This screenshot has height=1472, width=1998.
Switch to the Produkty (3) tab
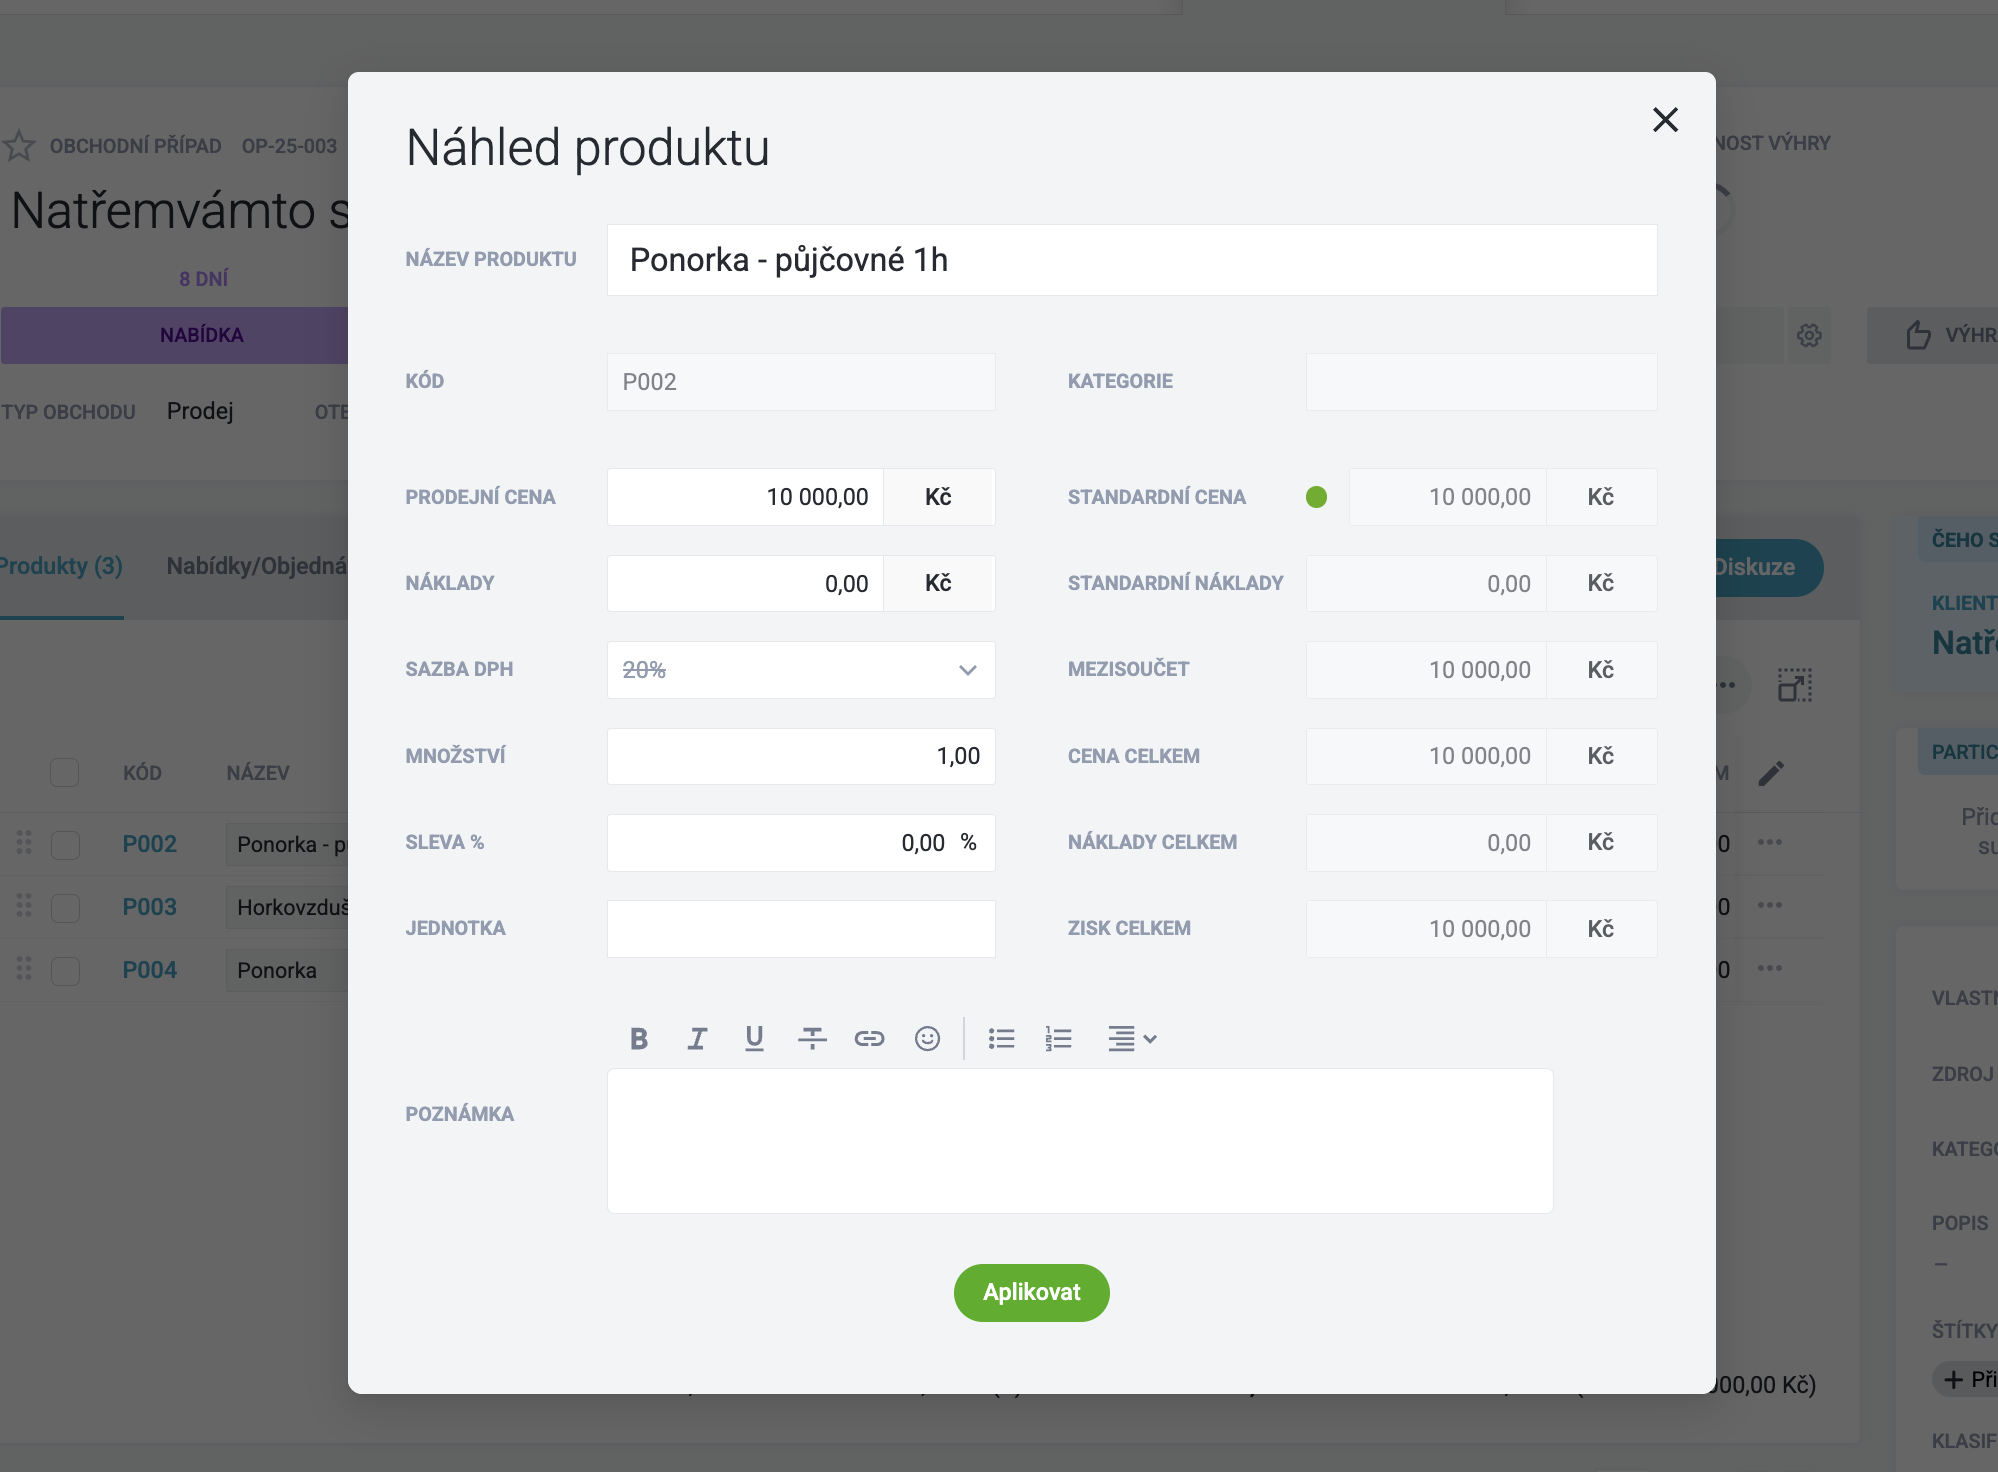pos(60,566)
